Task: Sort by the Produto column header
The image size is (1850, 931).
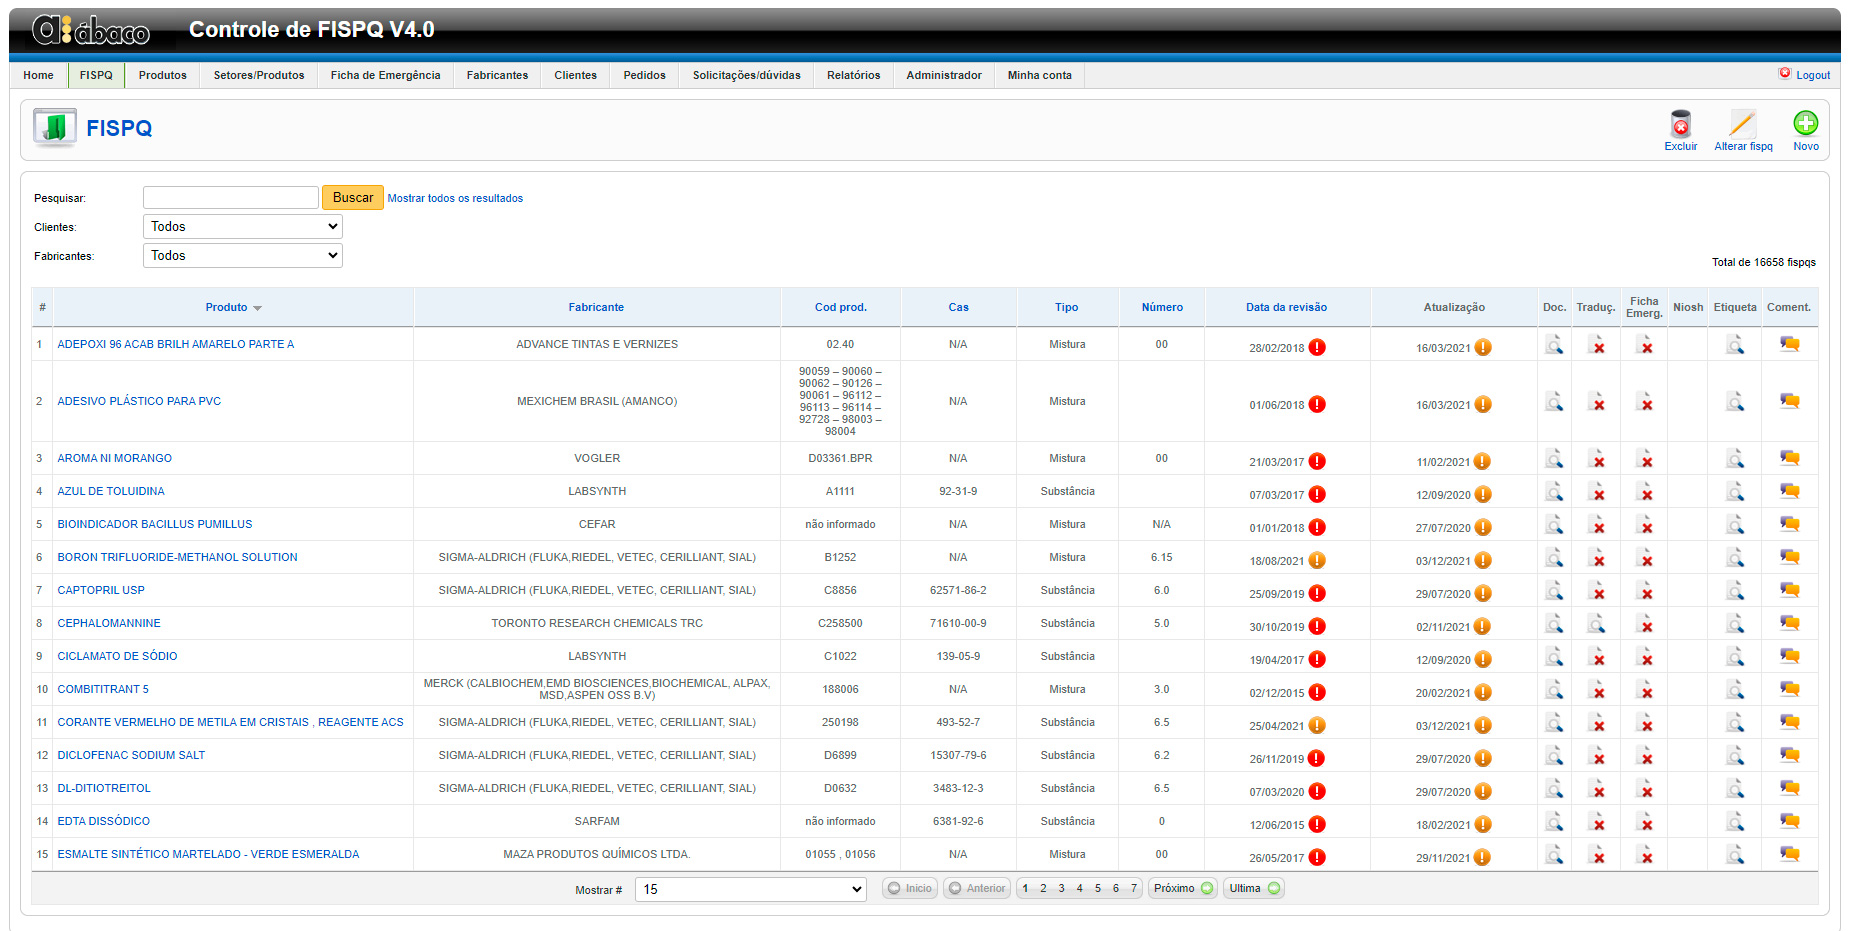Action: 226,308
